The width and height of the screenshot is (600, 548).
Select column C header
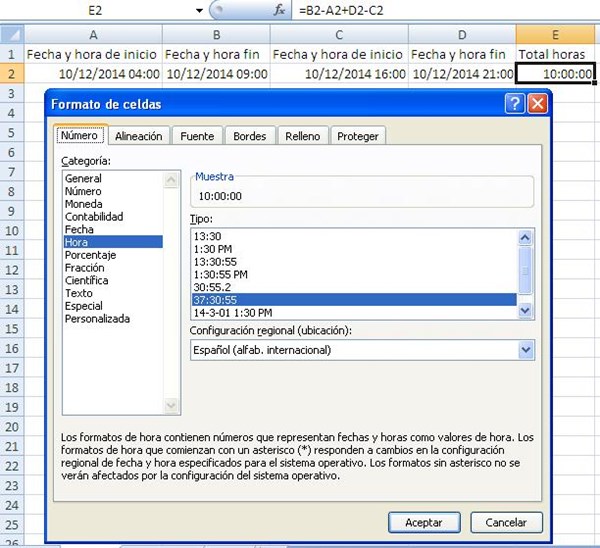[x=339, y=35]
